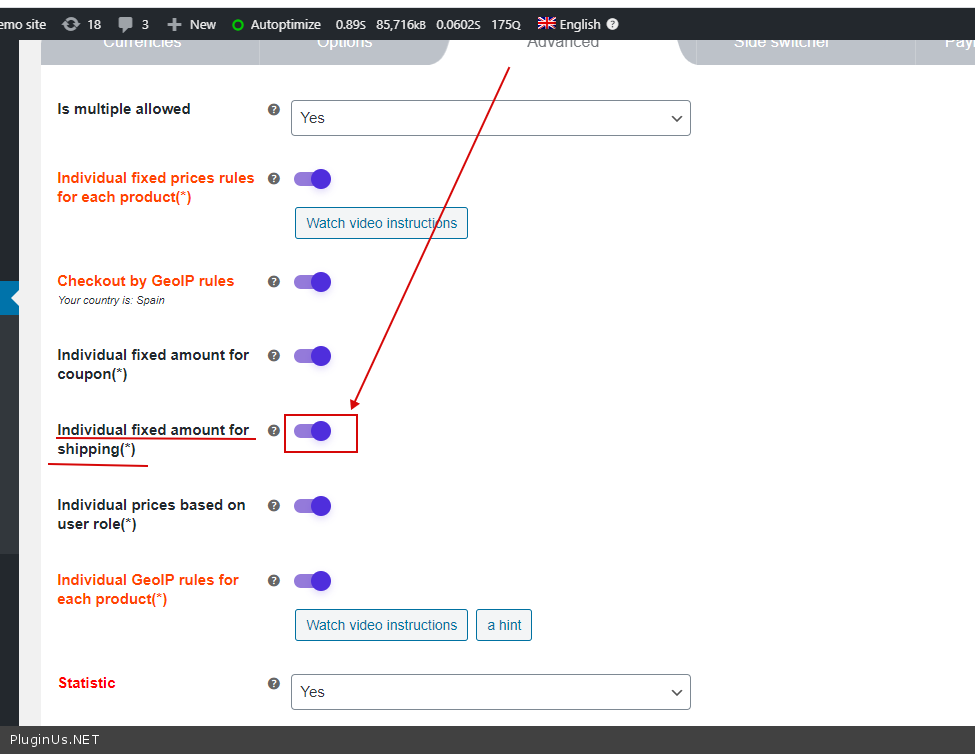Toggle Individual fixed amount for coupon
975x754 pixels.
click(313, 356)
